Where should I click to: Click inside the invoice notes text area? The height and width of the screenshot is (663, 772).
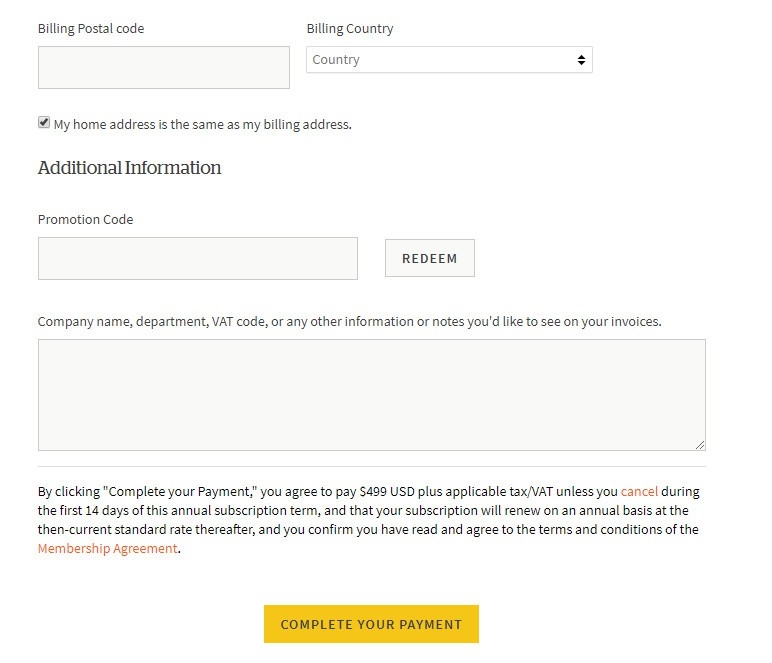[x=371, y=394]
